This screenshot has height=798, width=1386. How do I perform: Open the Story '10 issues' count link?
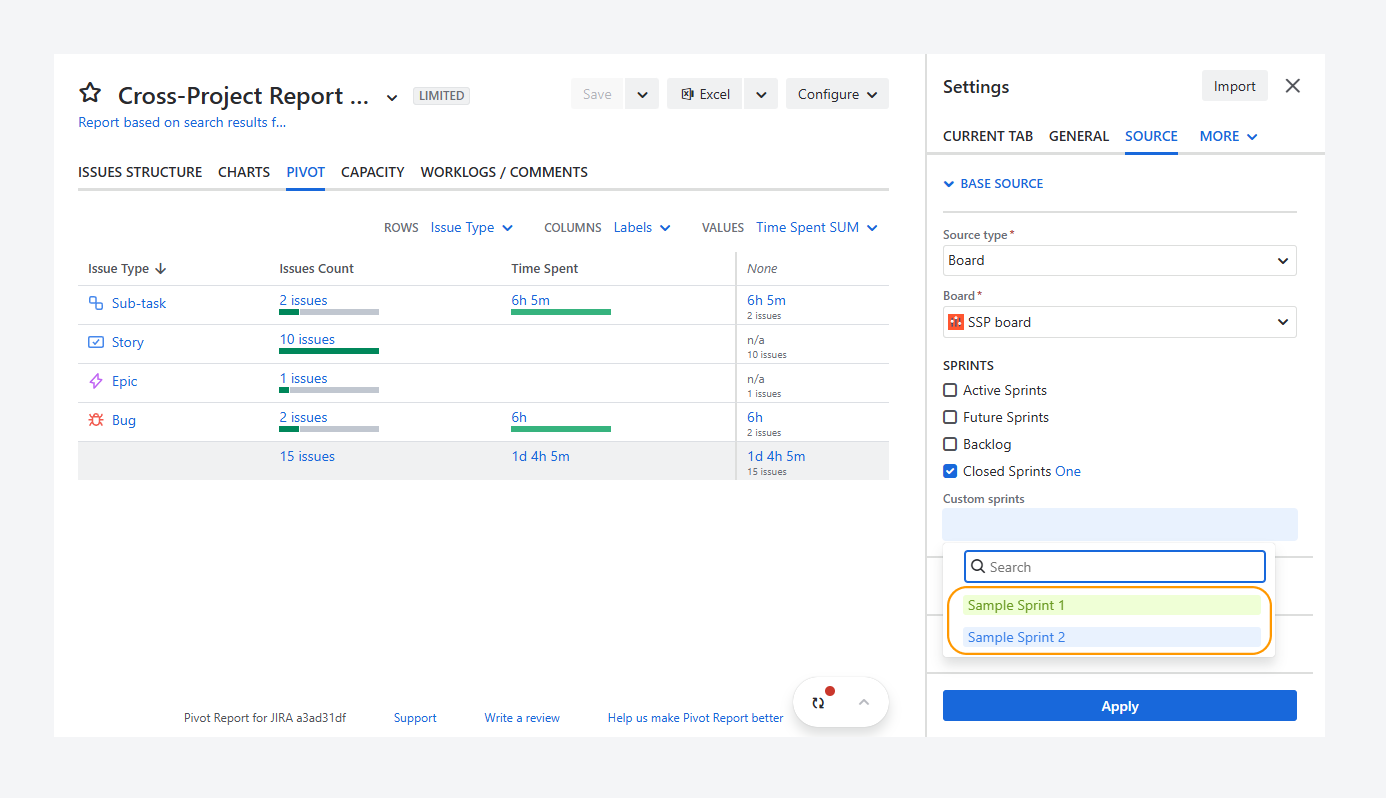pyautogui.click(x=307, y=339)
